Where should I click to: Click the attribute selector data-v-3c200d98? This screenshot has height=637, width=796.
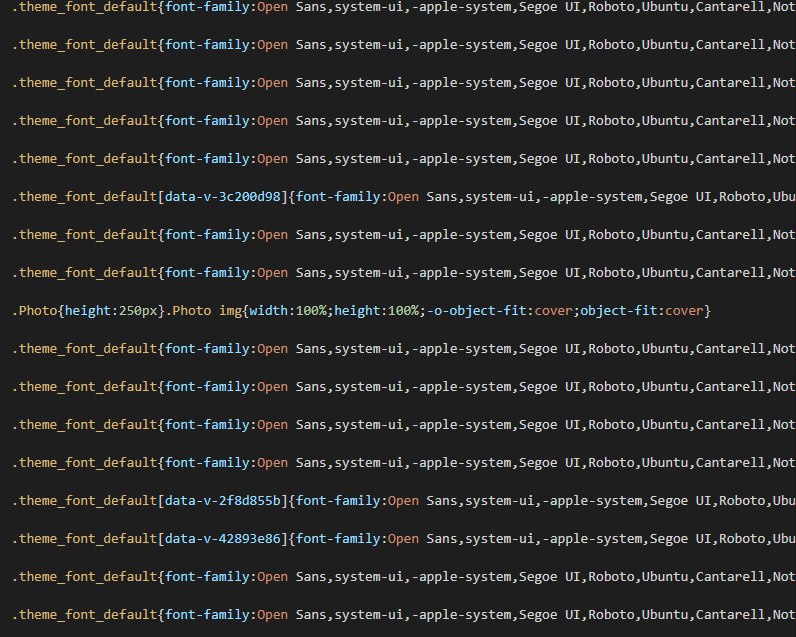(x=223, y=196)
